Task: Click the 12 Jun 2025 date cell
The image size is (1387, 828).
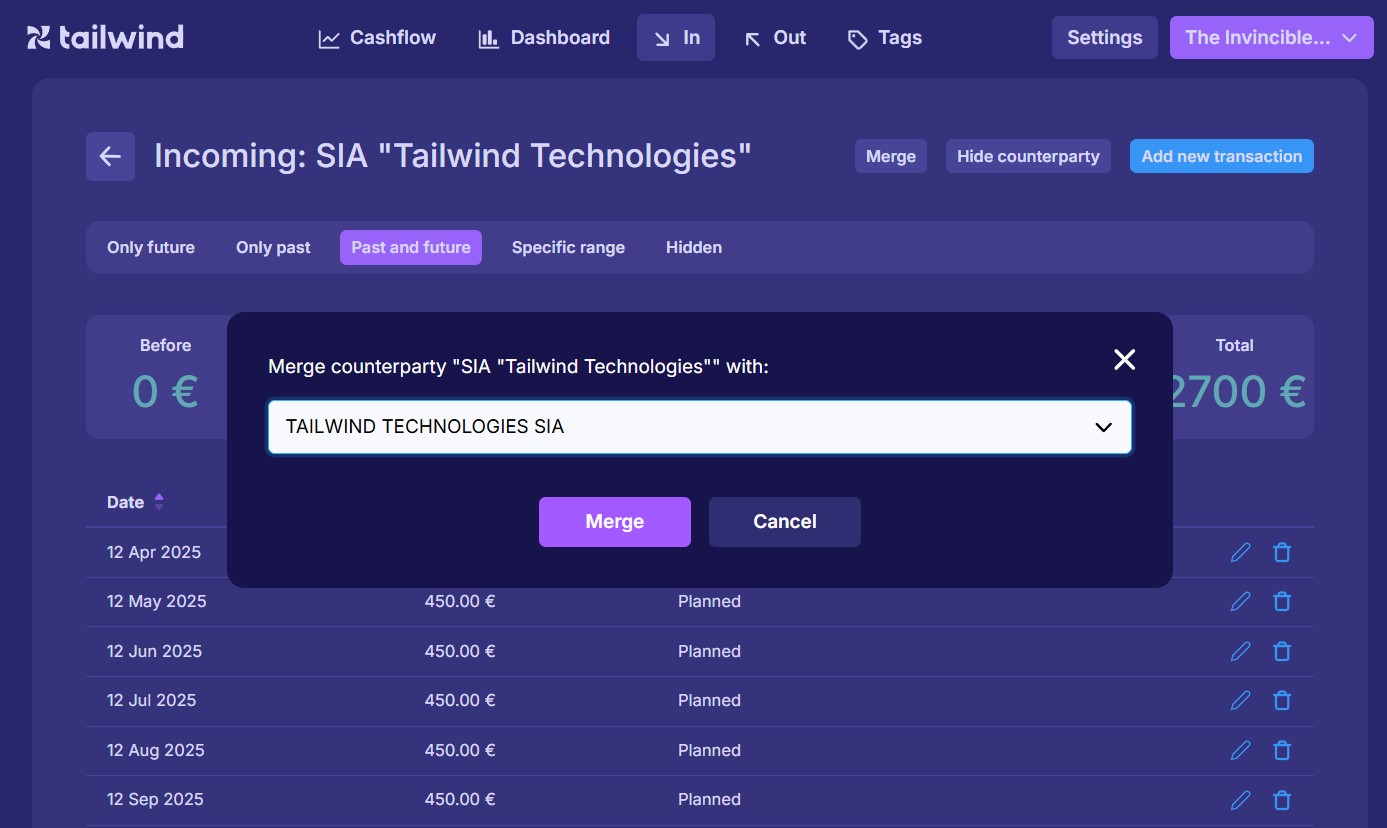Action: [x=154, y=651]
